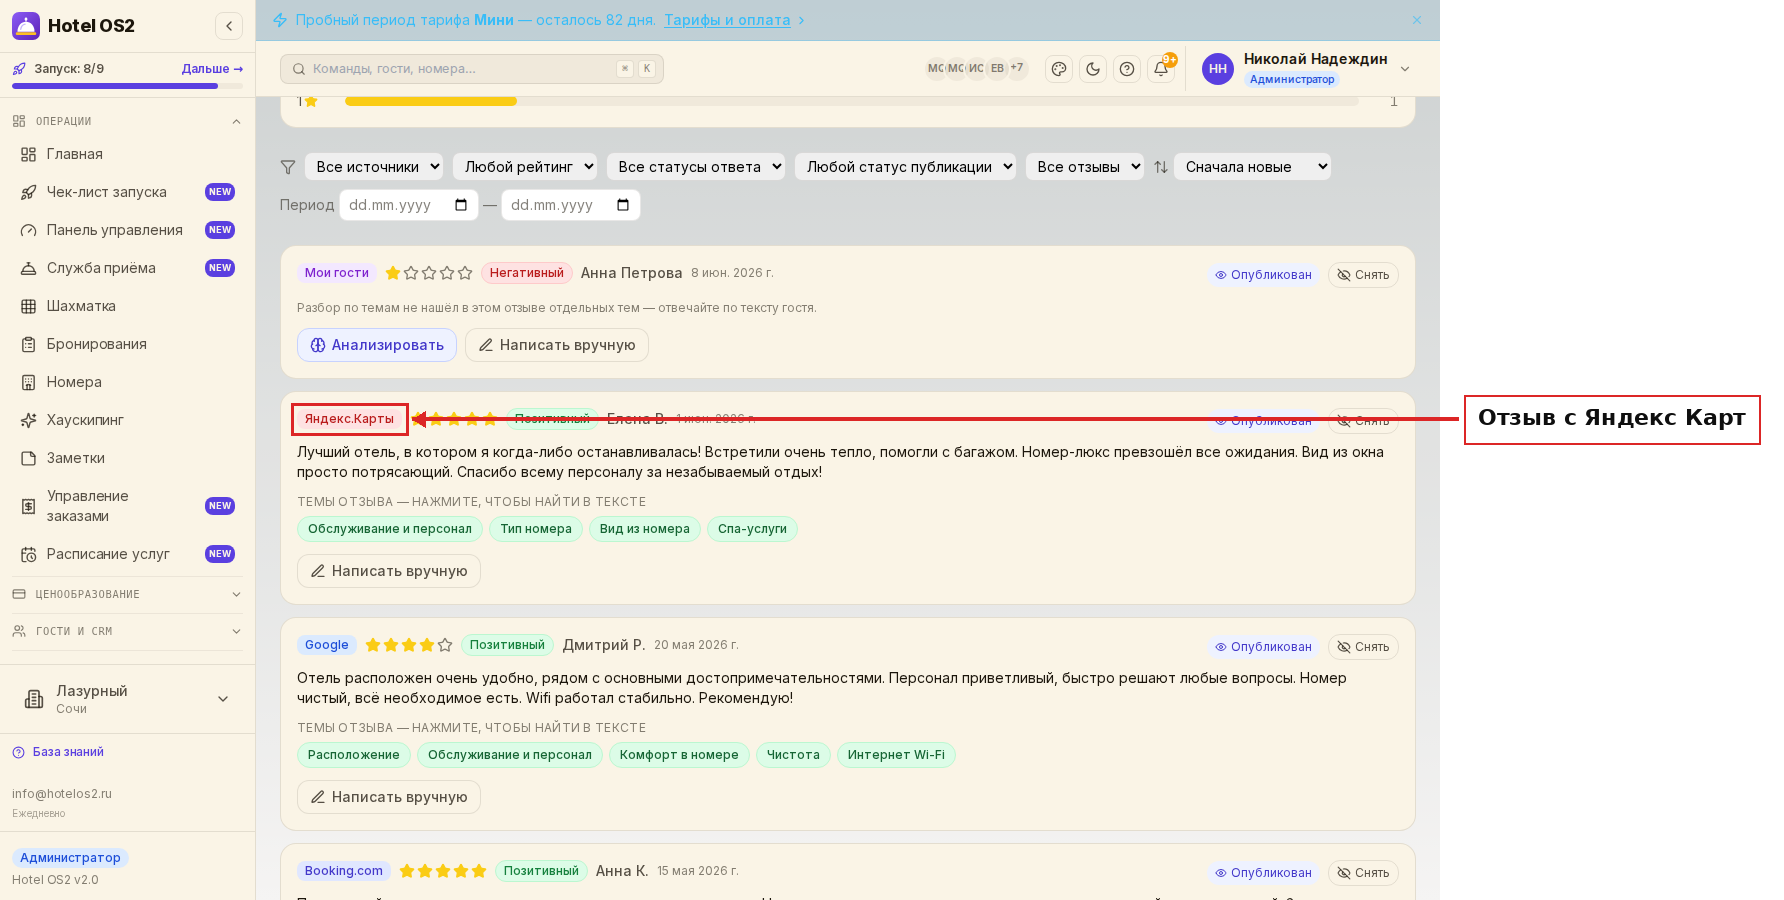Unpublish Google review with Снять button
This screenshot has width=1784, height=900.
coord(1363,647)
